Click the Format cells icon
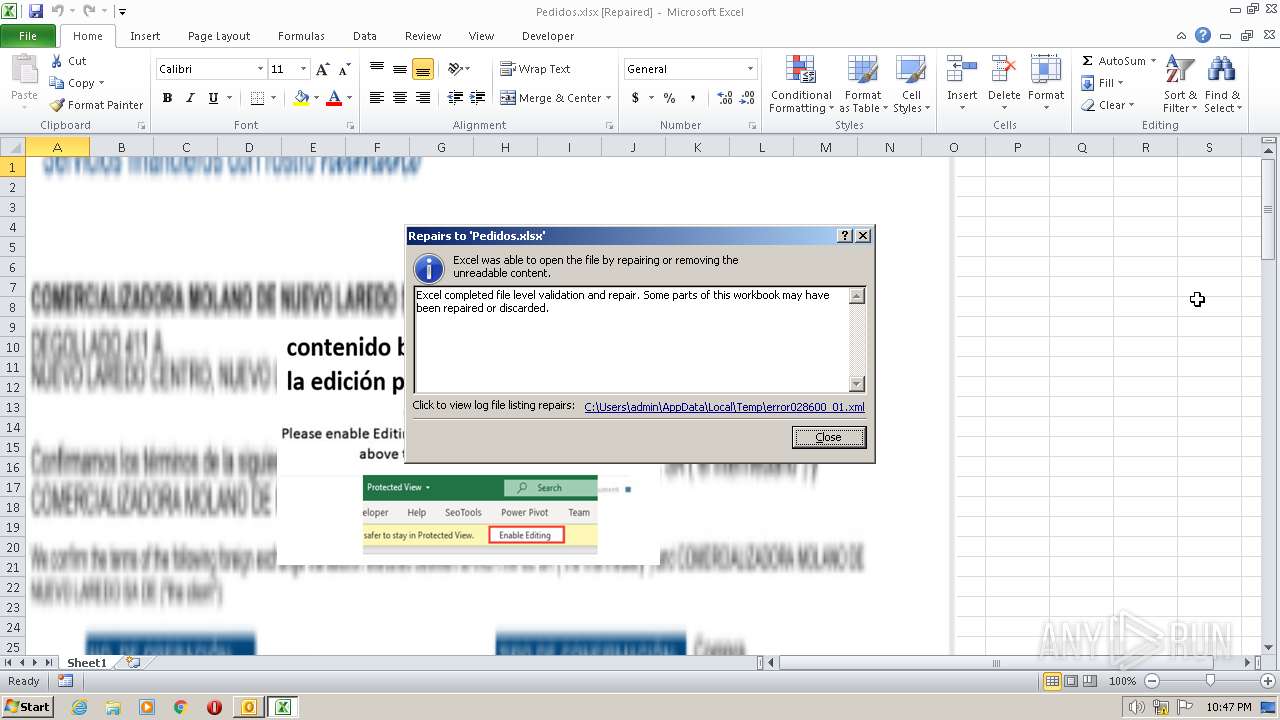This screenshot has height=720, width=1280. click(x=1046, y=70)
